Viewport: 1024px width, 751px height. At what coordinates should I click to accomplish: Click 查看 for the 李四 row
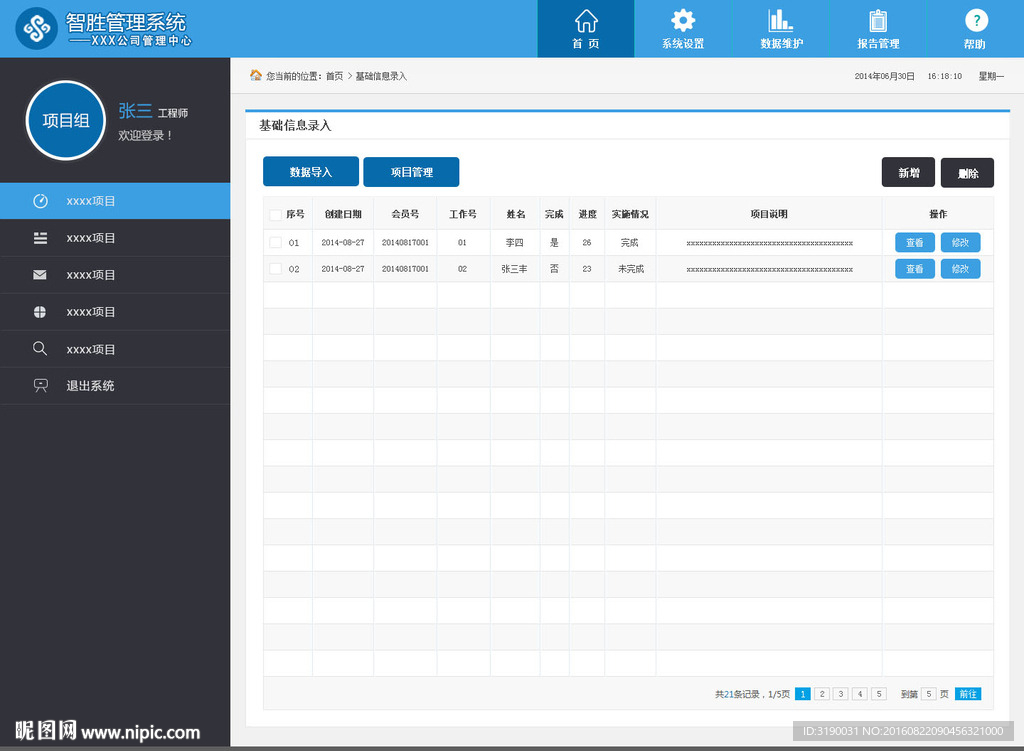tap(915, 243)
